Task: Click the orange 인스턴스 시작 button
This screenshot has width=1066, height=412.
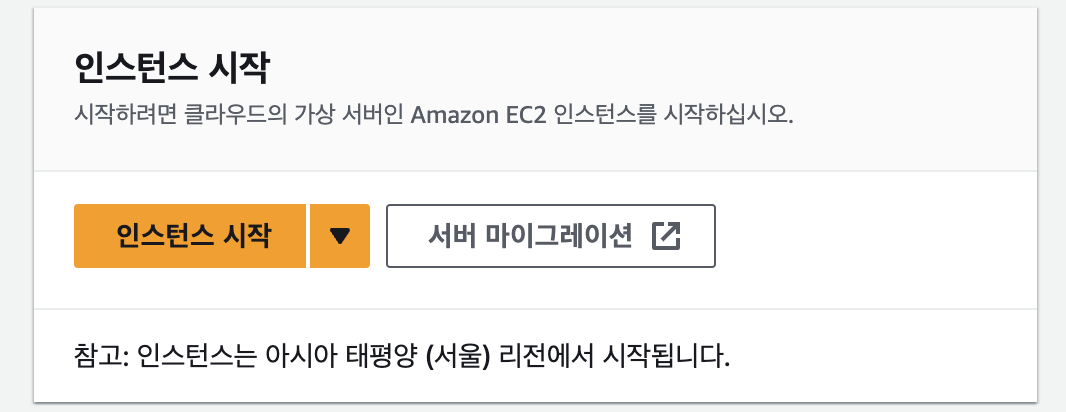Action: point(190,236)
